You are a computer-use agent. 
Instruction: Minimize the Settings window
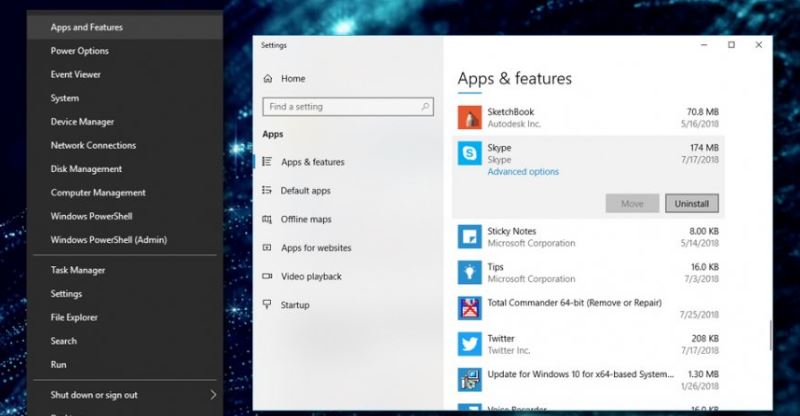tap(704, 45)
